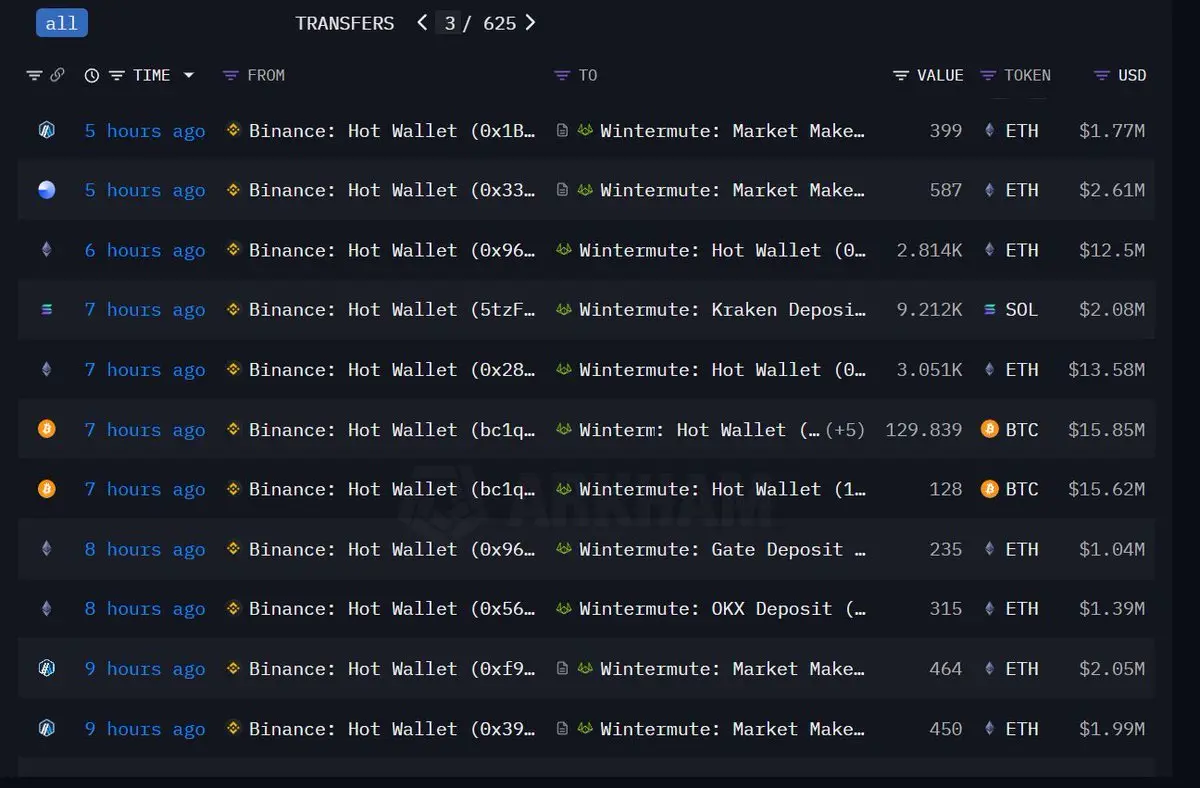Click the 'all' filter button

61,23
